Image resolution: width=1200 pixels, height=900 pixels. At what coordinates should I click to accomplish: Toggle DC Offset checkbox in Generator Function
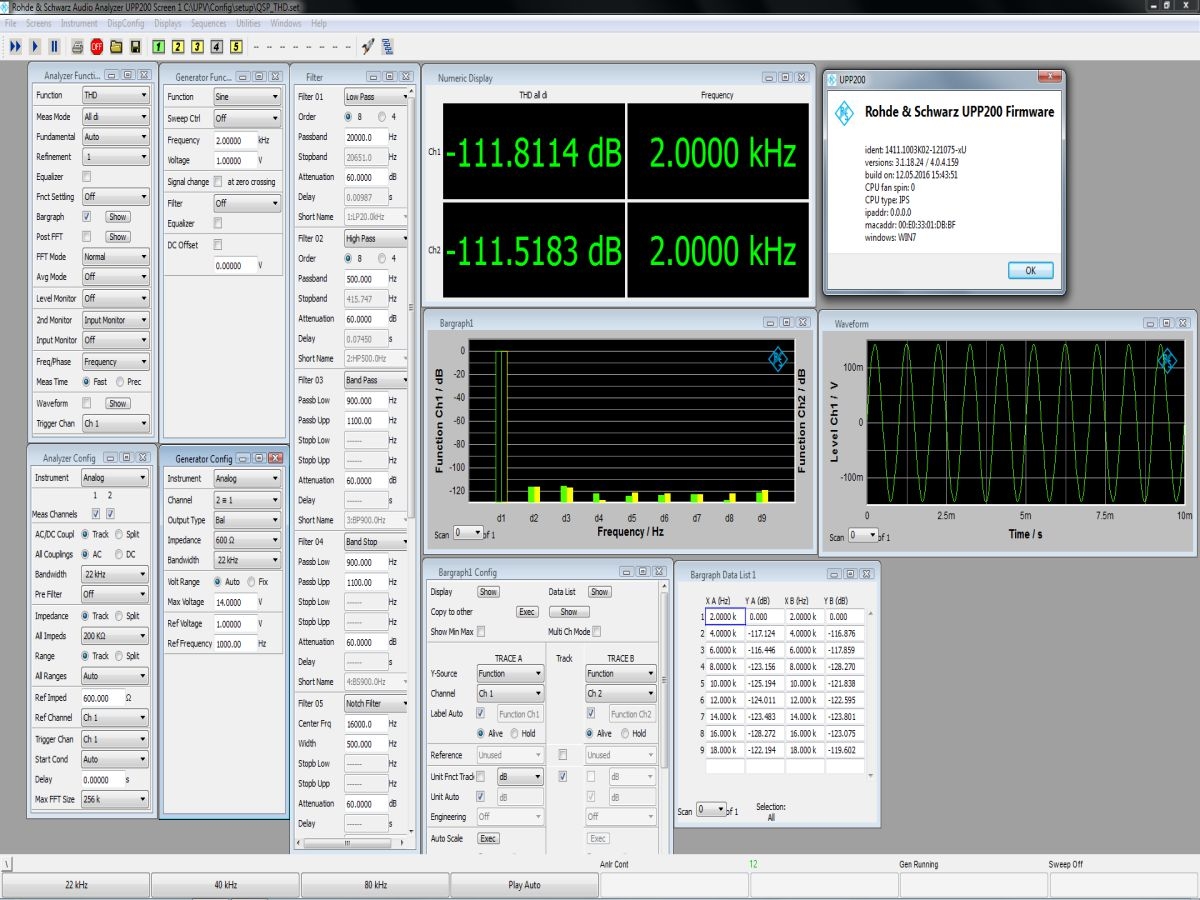click(218, 245)
